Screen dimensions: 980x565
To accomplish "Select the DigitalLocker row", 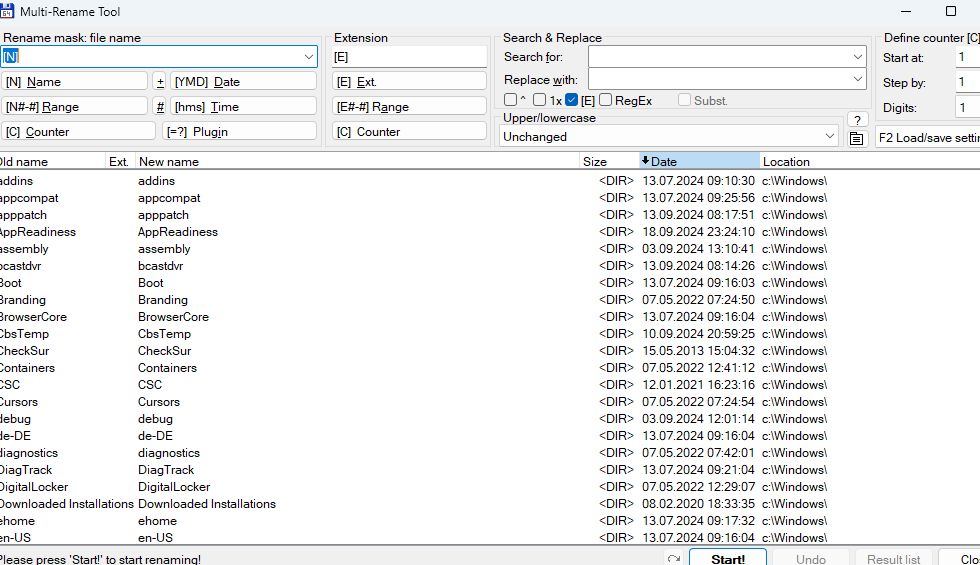I will [x=490, y=486].
